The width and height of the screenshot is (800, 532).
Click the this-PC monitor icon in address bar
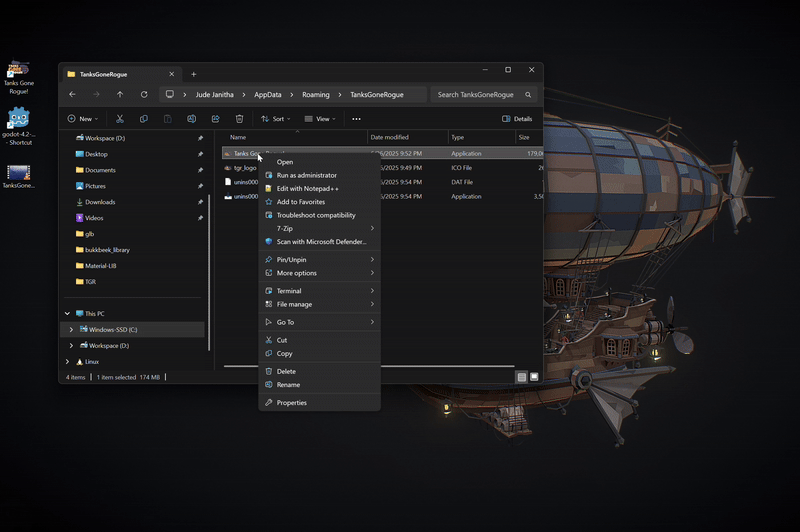(x=170, y=94)
